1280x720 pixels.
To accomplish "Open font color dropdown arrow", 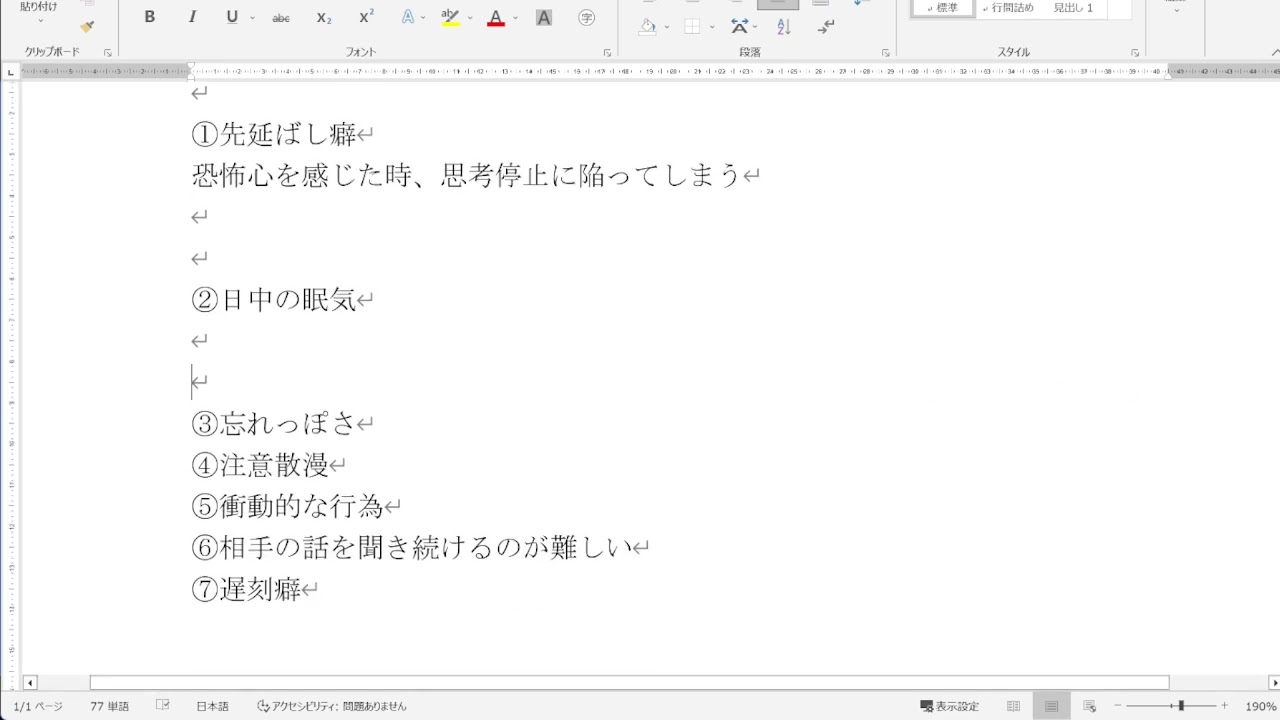I will click(515, 17).
